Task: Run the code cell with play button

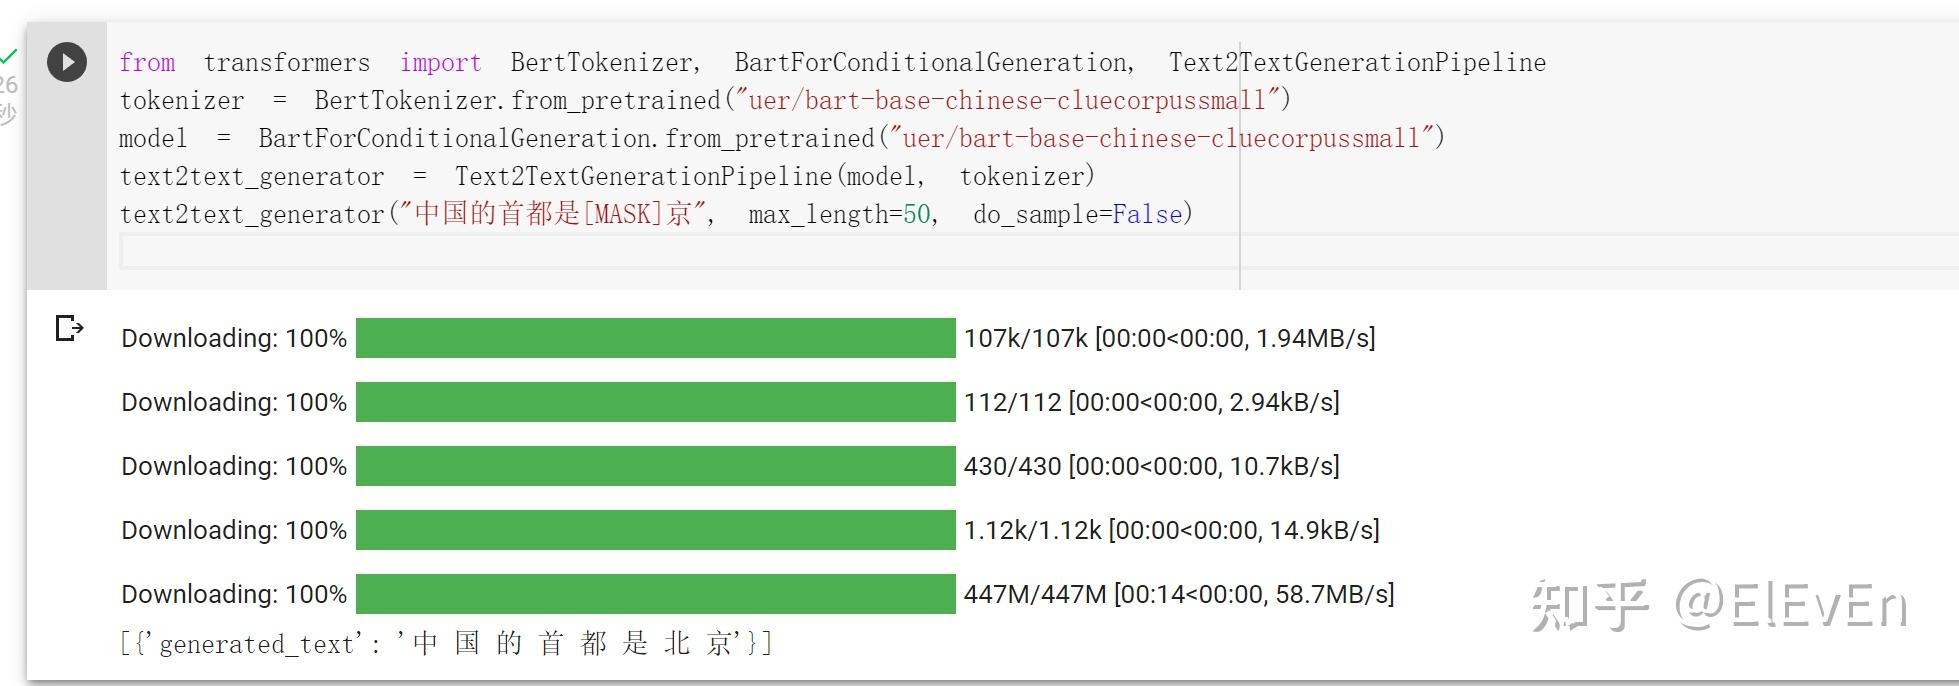Action: pos(67,62)
